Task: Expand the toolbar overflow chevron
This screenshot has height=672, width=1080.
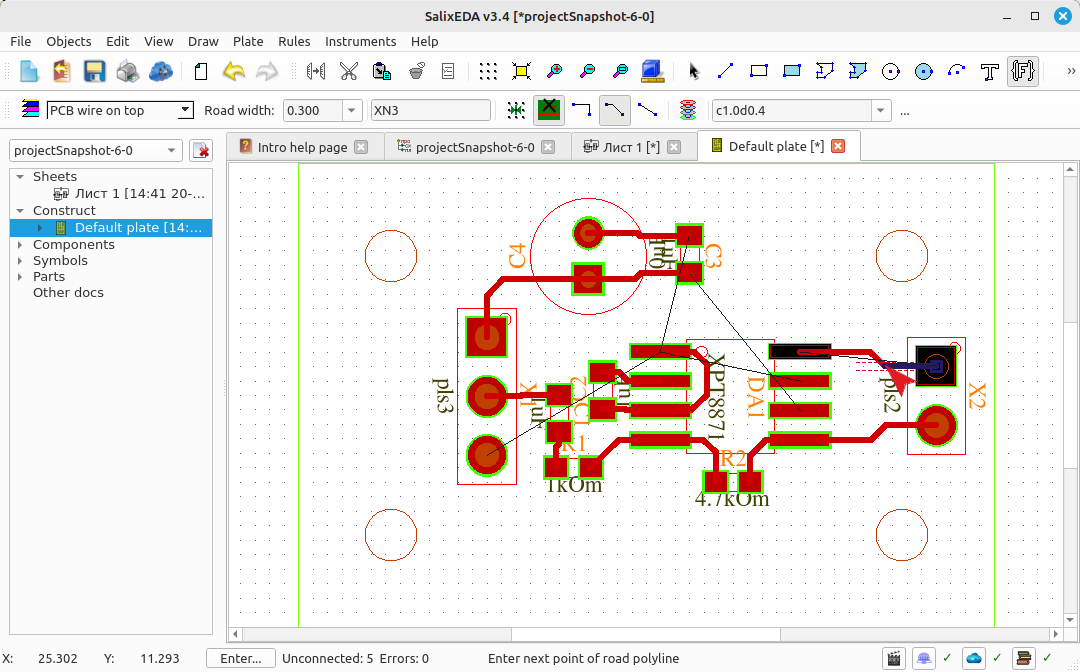Action: click(x=1070, y=71)
